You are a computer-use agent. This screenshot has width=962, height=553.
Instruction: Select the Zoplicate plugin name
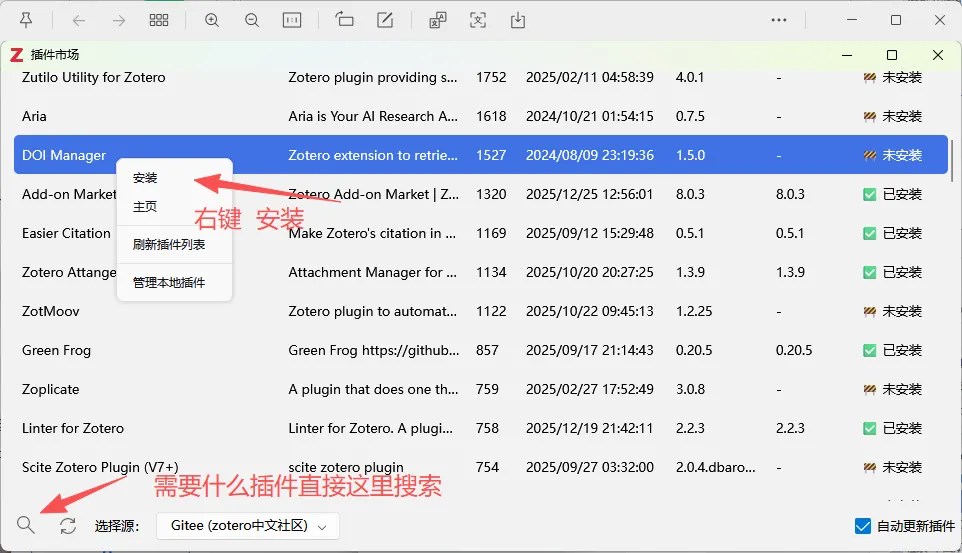pos(50,389)
